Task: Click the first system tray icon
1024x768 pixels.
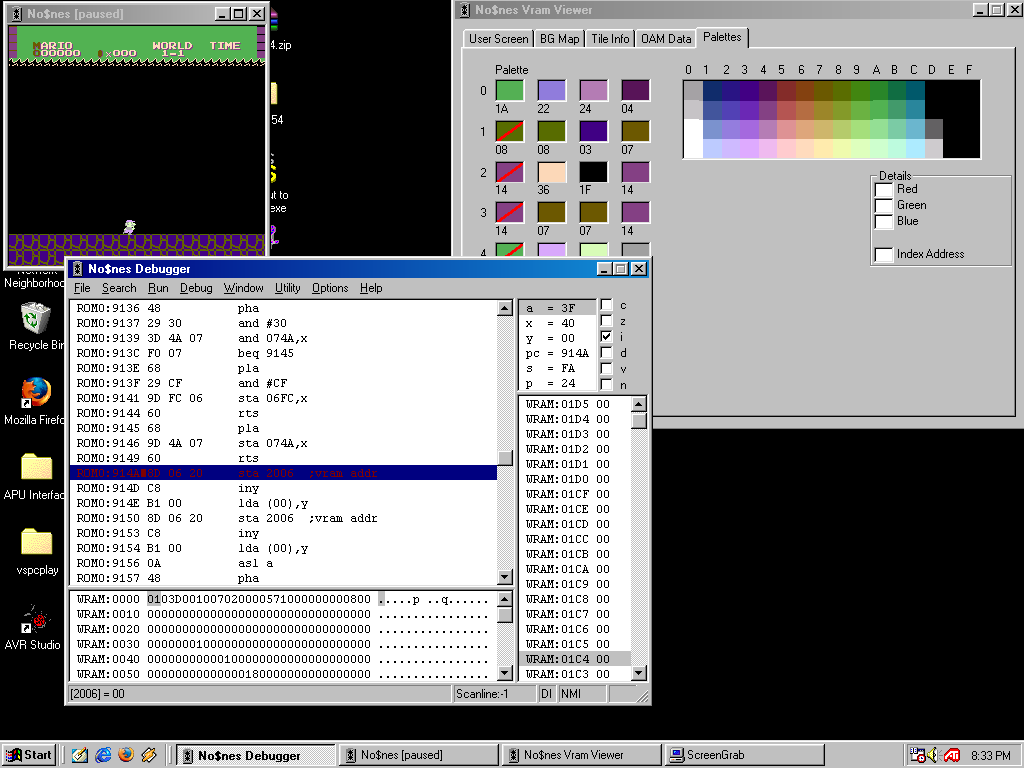Action: tap(918, 756)
